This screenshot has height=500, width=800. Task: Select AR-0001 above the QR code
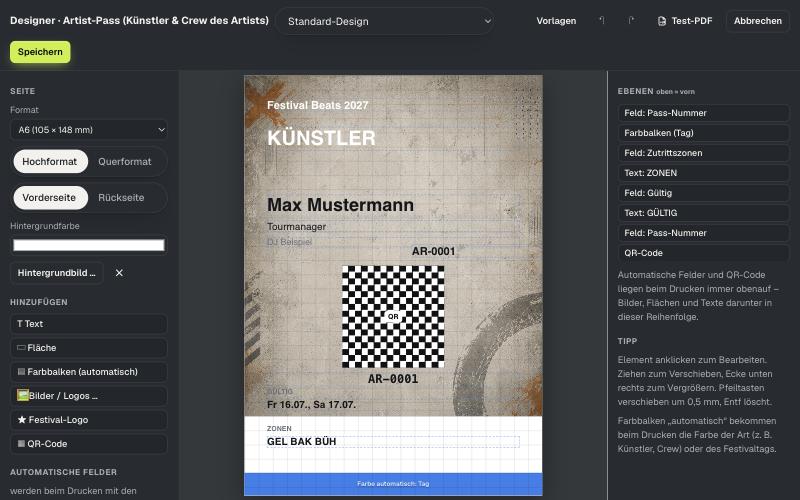click(433, 251)
